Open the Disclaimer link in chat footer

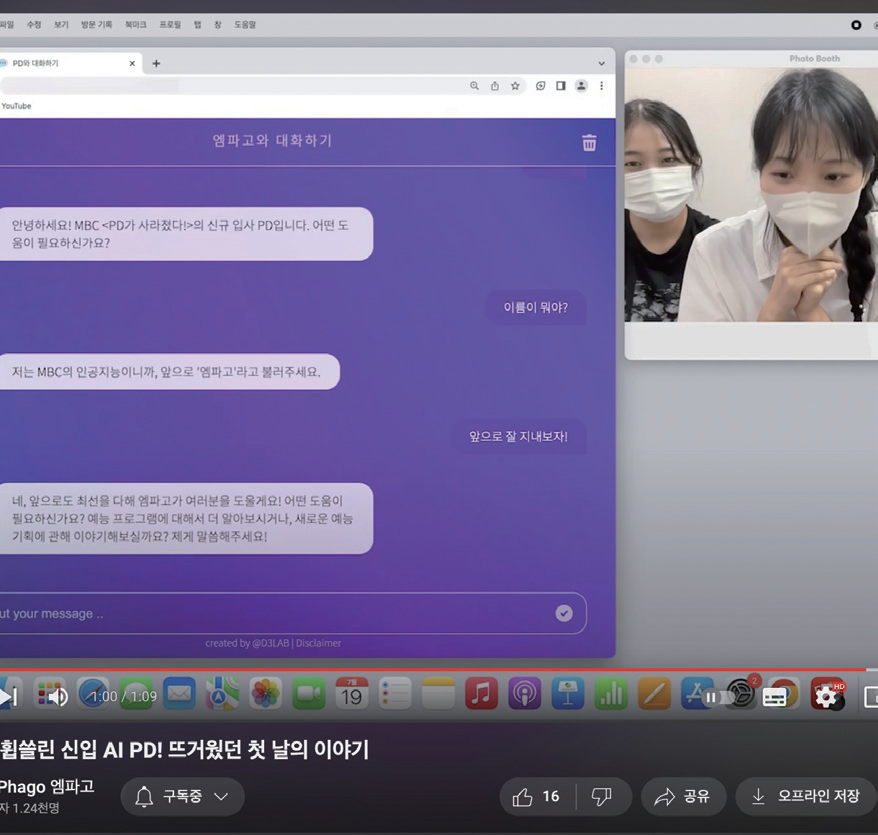click(318, 643)
